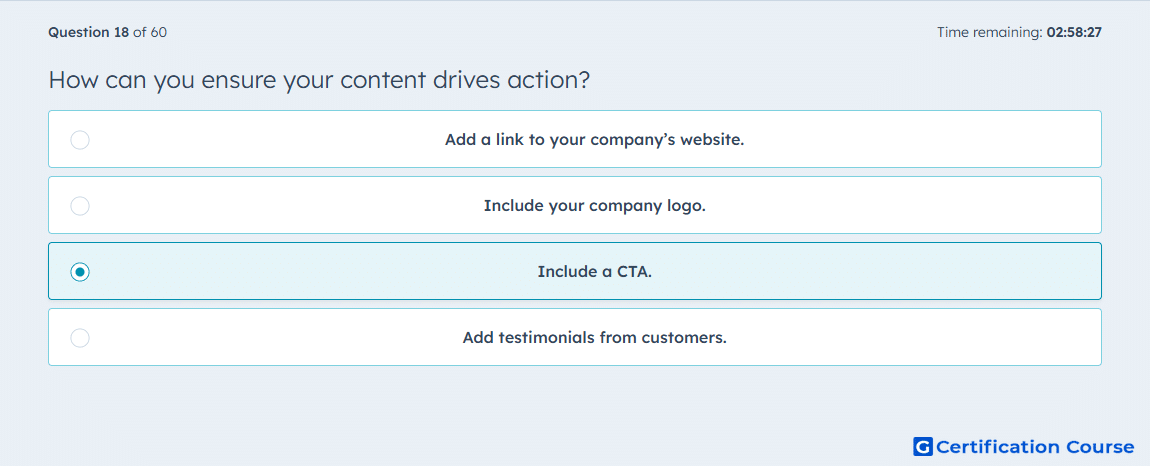Click the 'Time remaining:' label

coord(989,32)
